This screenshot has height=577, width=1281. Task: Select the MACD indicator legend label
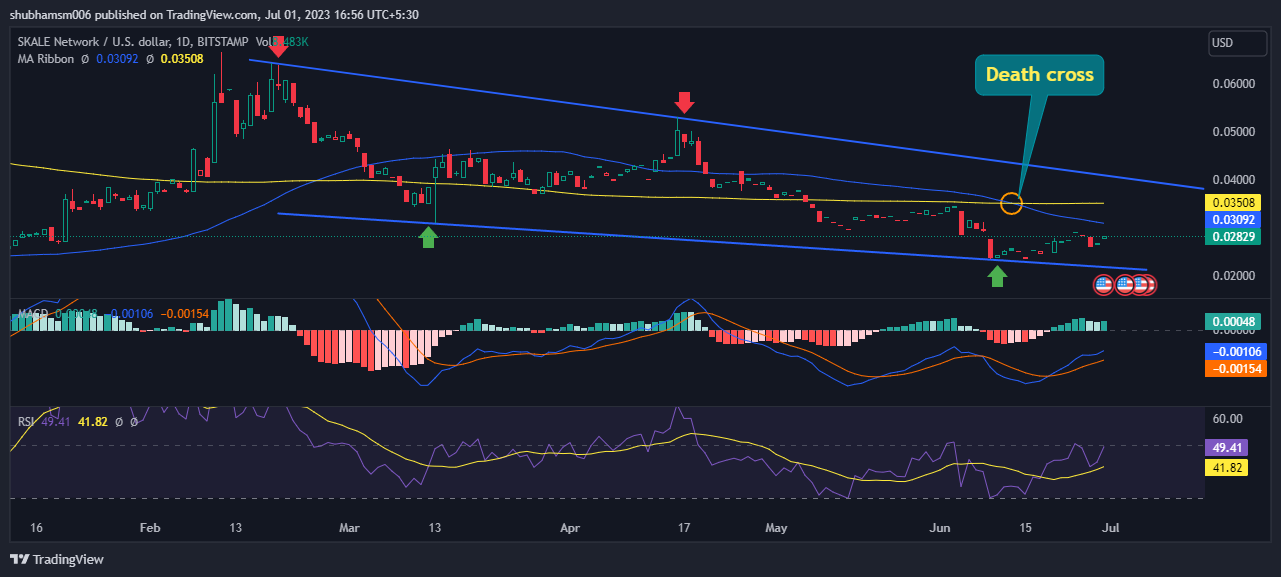pos(35,314)
